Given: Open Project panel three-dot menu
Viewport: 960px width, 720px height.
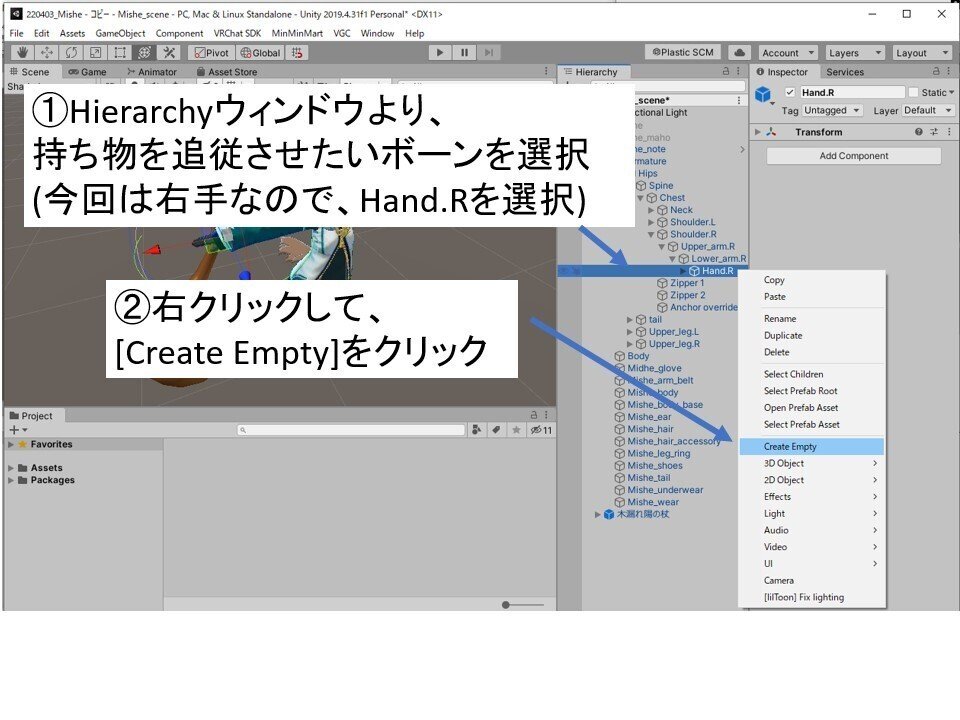Looking at the screenshot, I should click(547, 415).
